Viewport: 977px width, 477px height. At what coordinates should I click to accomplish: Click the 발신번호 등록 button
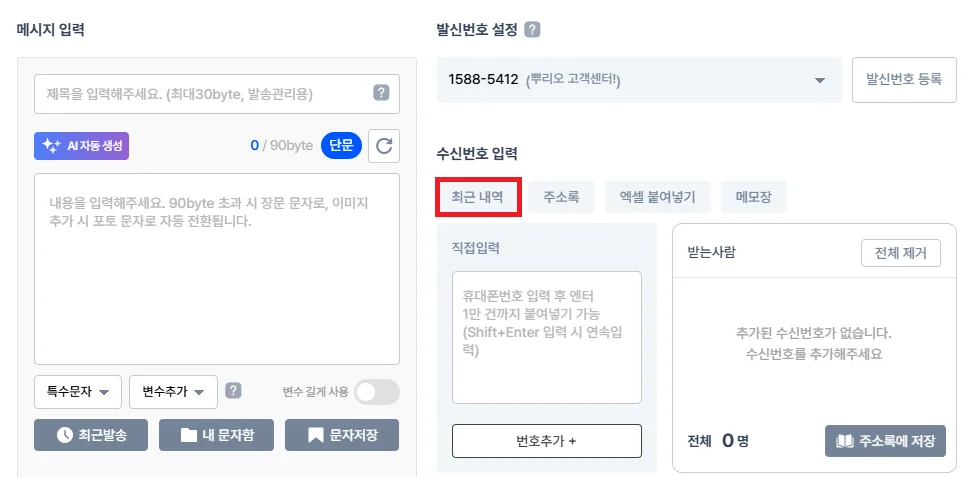pos(903,80)
